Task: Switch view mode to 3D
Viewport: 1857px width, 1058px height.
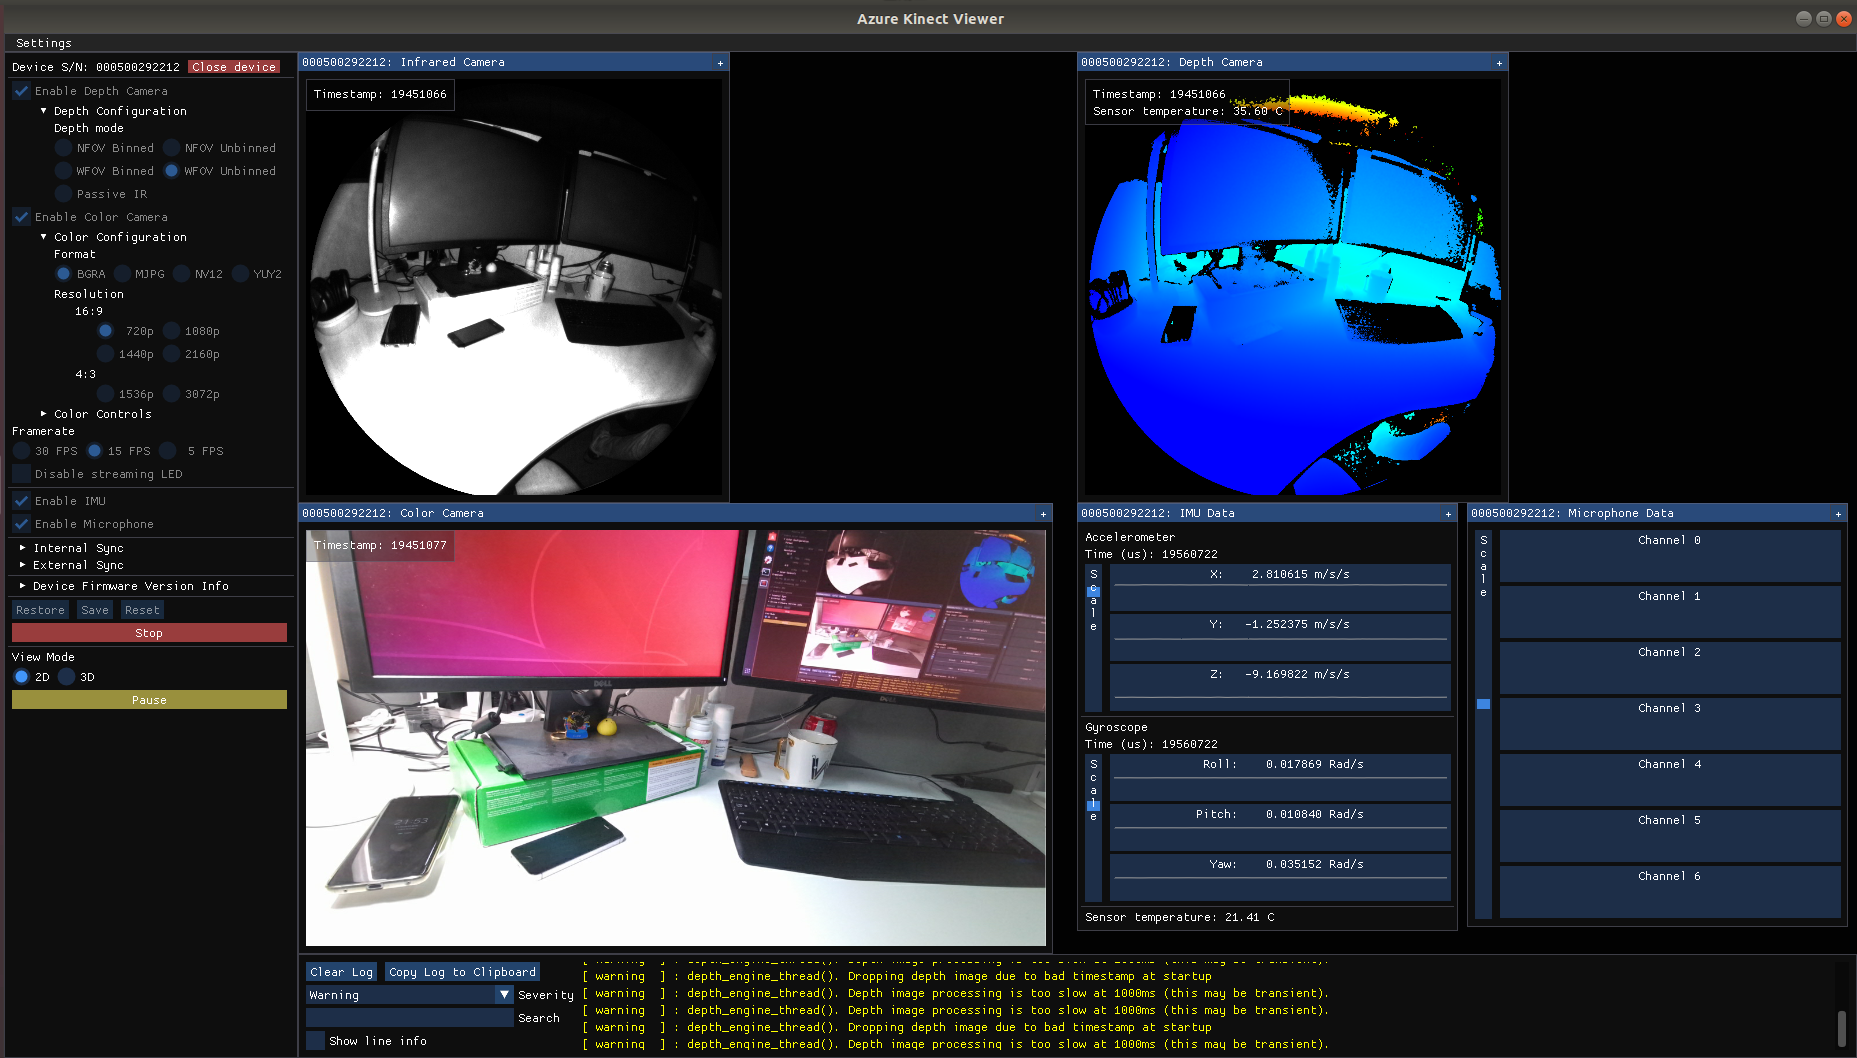Action: point(68,676)
